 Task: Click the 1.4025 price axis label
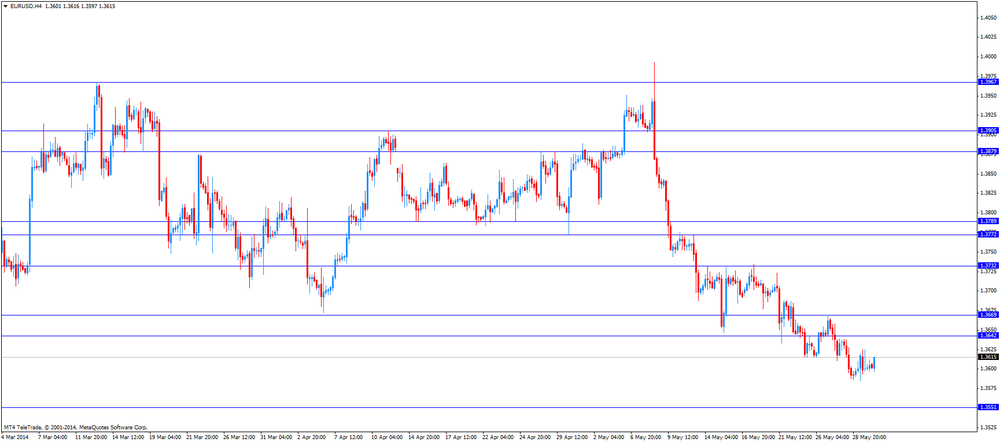tap(989, 37)
